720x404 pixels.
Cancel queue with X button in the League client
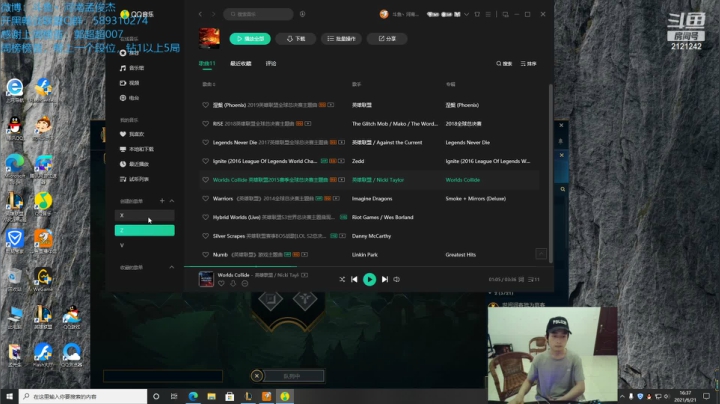257,376
